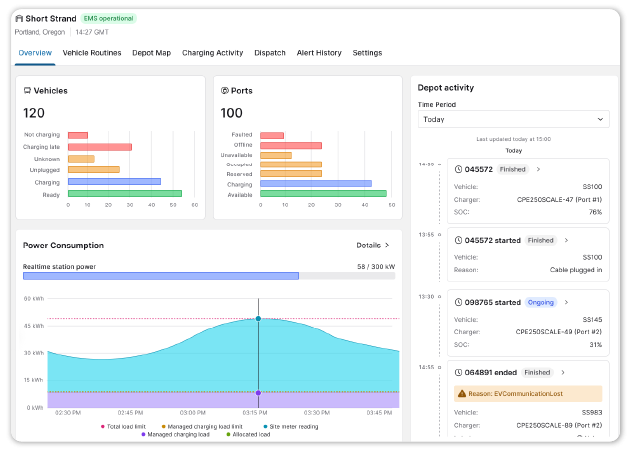The height and width of the screenshot is (450, 630).
Task: Click the clock icon on 045572 started
Action: [x=457, y=240]
